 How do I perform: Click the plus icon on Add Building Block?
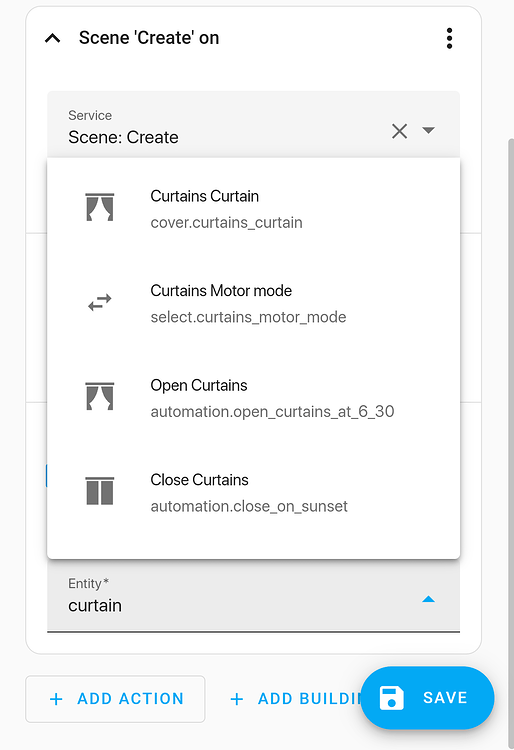pyautogui.click(x=237, y=699)
